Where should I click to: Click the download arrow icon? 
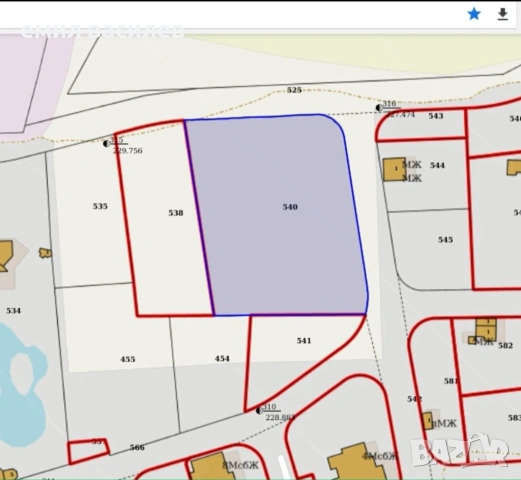(502, 14)
